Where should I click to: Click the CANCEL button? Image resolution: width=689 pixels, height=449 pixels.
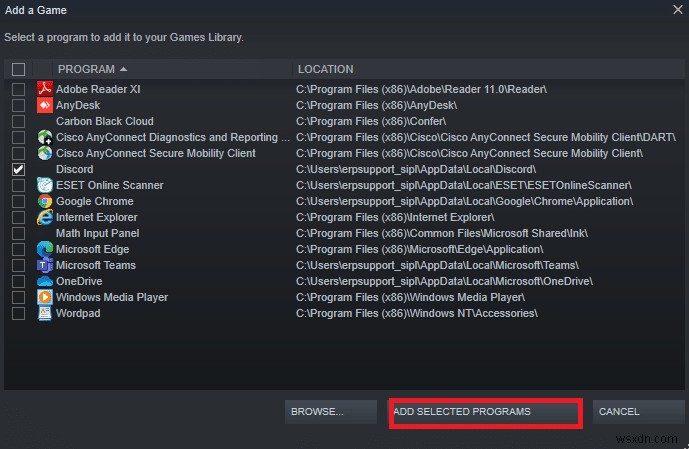click(x=638, y=412)
